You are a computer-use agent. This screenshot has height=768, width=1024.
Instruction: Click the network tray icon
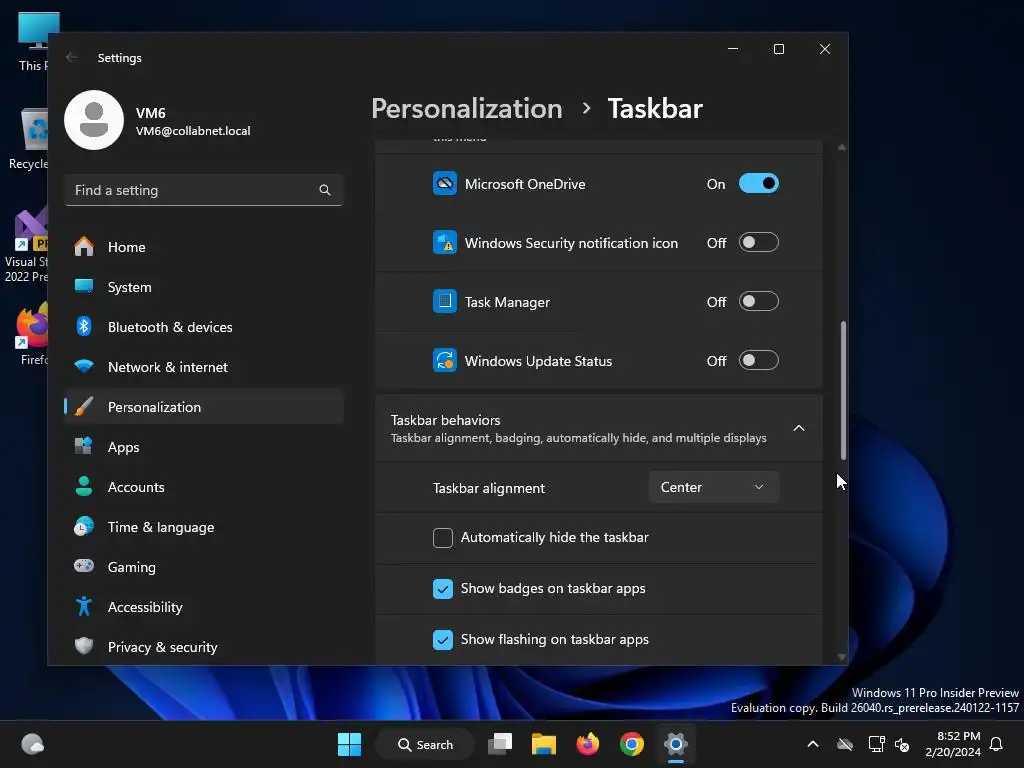[876, 744]
